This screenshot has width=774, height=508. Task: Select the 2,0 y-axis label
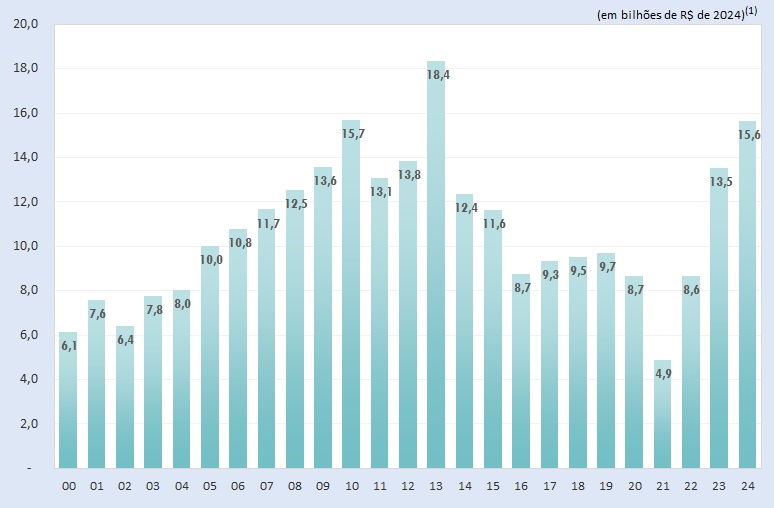pos(26,424)
